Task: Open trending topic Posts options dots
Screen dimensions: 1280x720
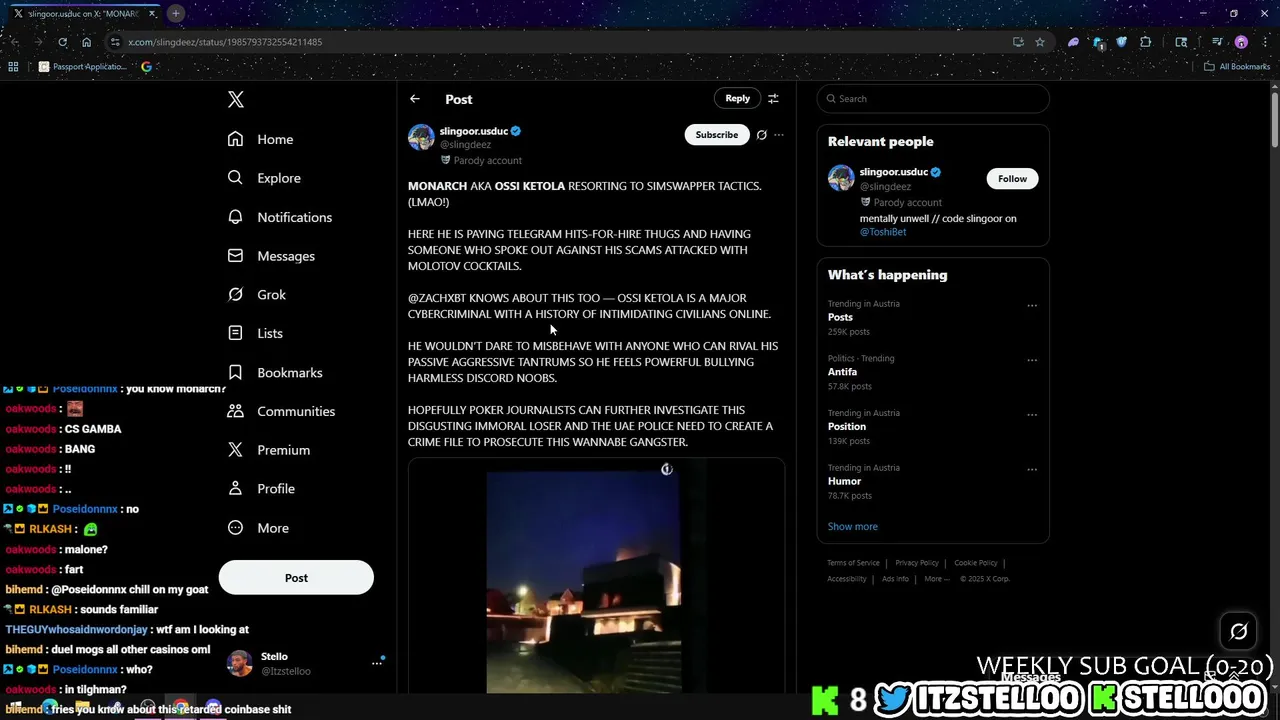Action: click(1032, 306)
